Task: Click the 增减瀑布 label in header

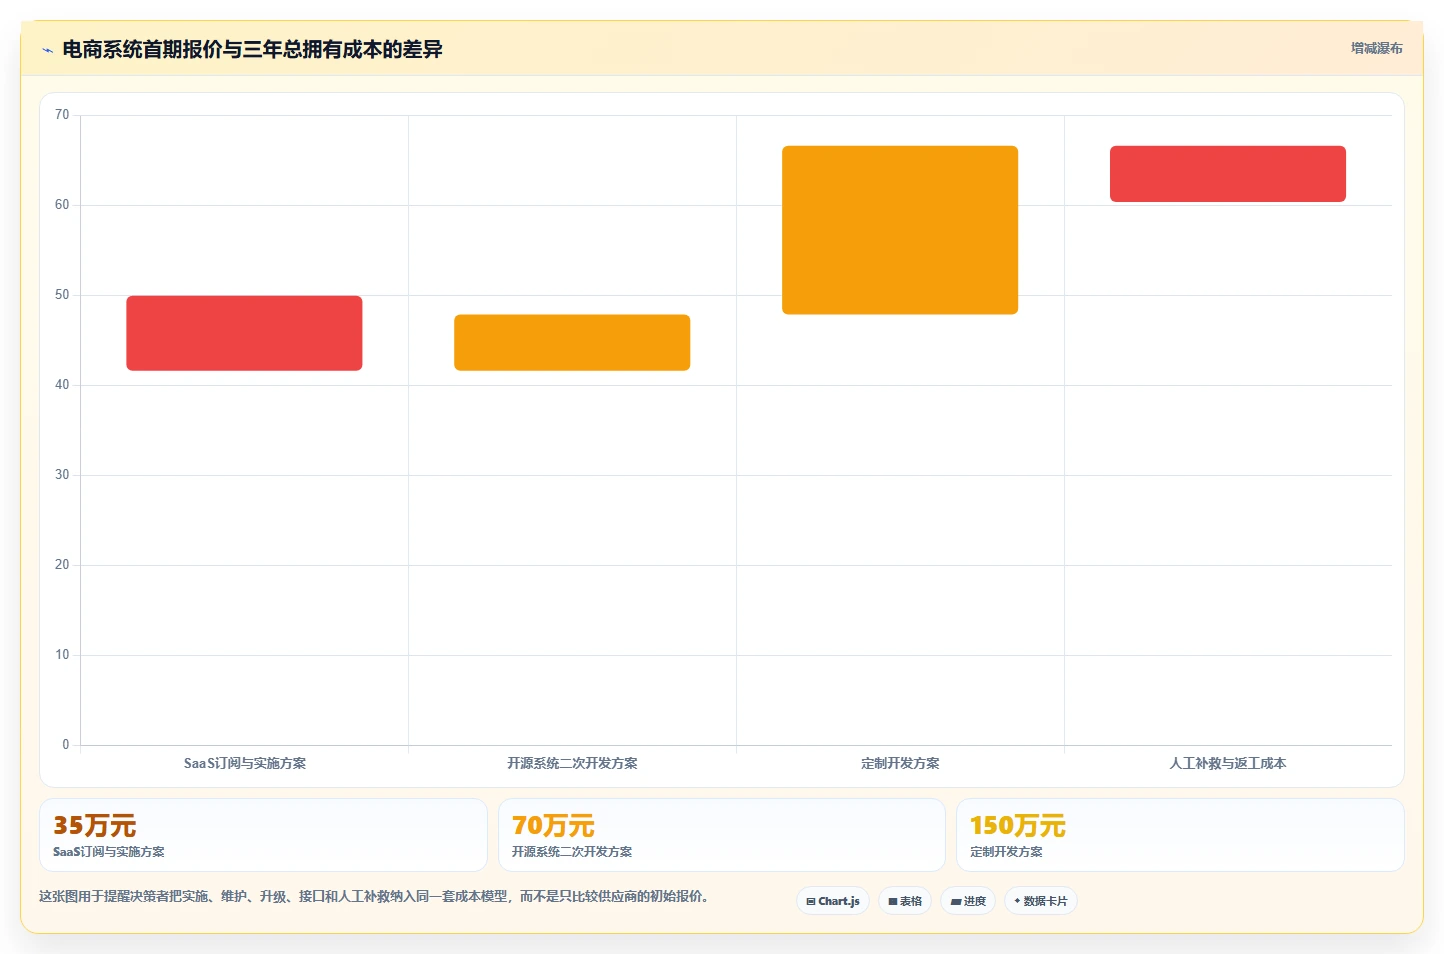Action: click(1376, 48)
